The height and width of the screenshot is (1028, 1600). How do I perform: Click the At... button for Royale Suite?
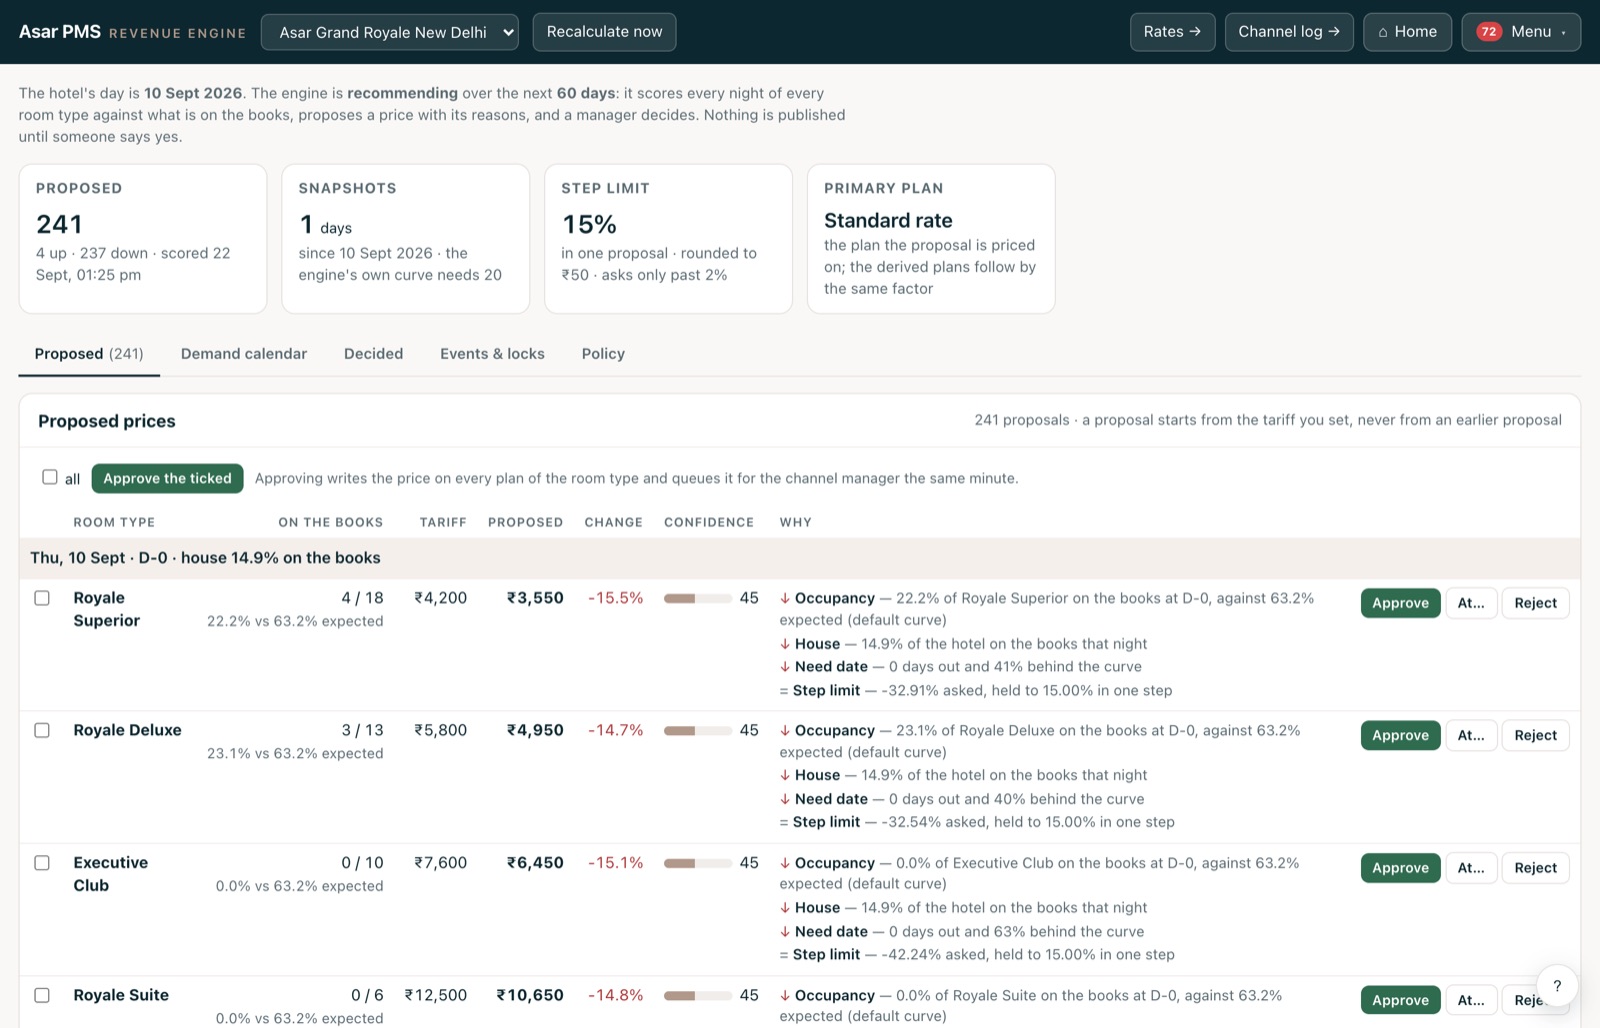pos(1471,1000)
